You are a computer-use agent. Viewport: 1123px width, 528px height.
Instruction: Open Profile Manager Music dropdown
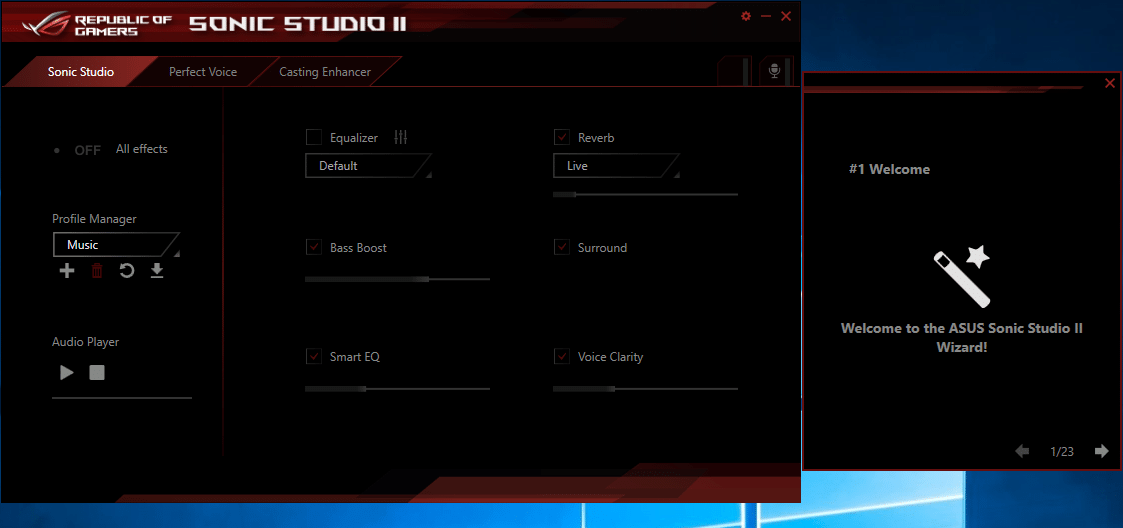pyautogui.click(x=115, y=245)
